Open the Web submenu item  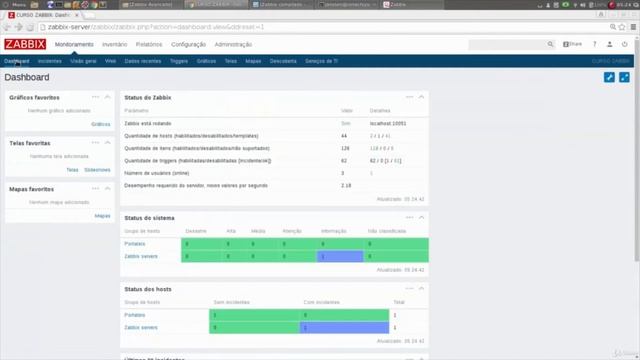point(110,61)
